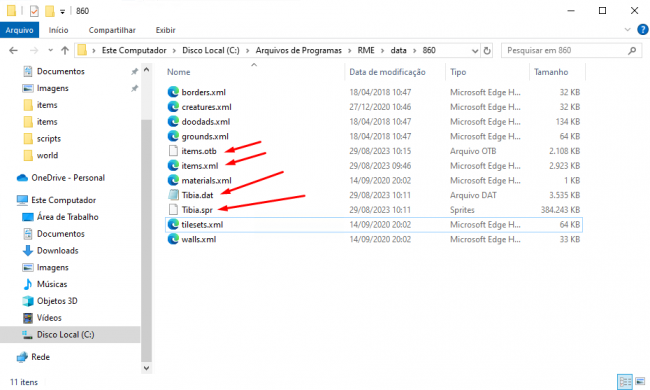
Task: Click the navigation pane scroll up arrow
Action: click(146, 70)
